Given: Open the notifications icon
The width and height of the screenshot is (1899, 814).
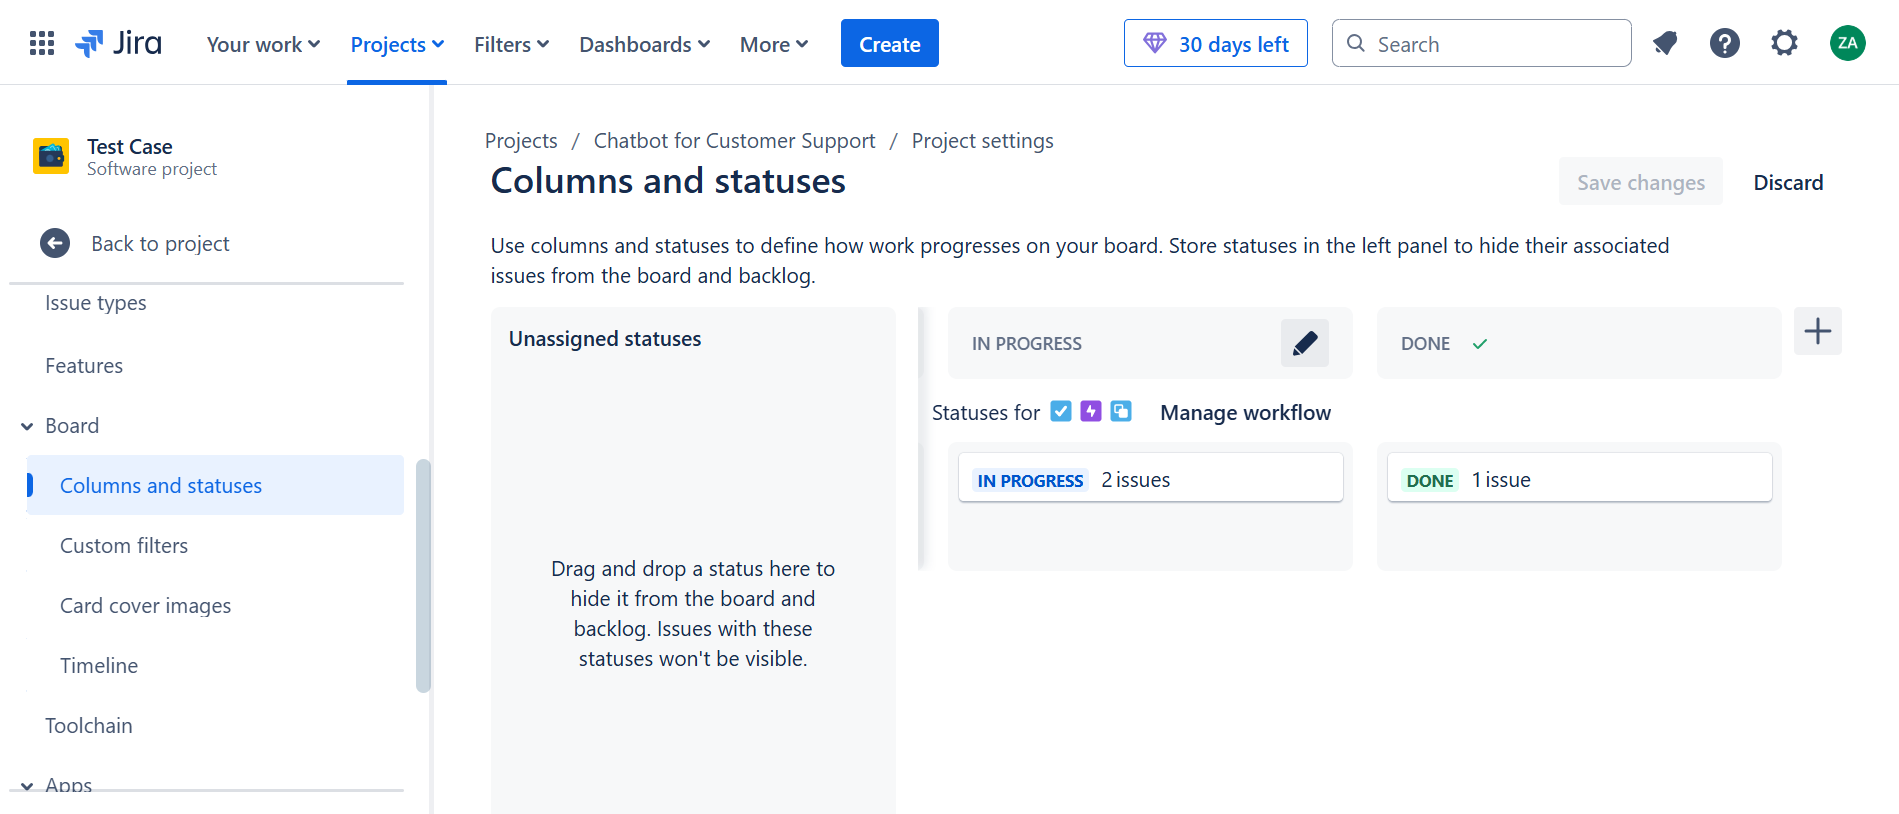Looking at the screenshot, I should [x=1665, y=43].
